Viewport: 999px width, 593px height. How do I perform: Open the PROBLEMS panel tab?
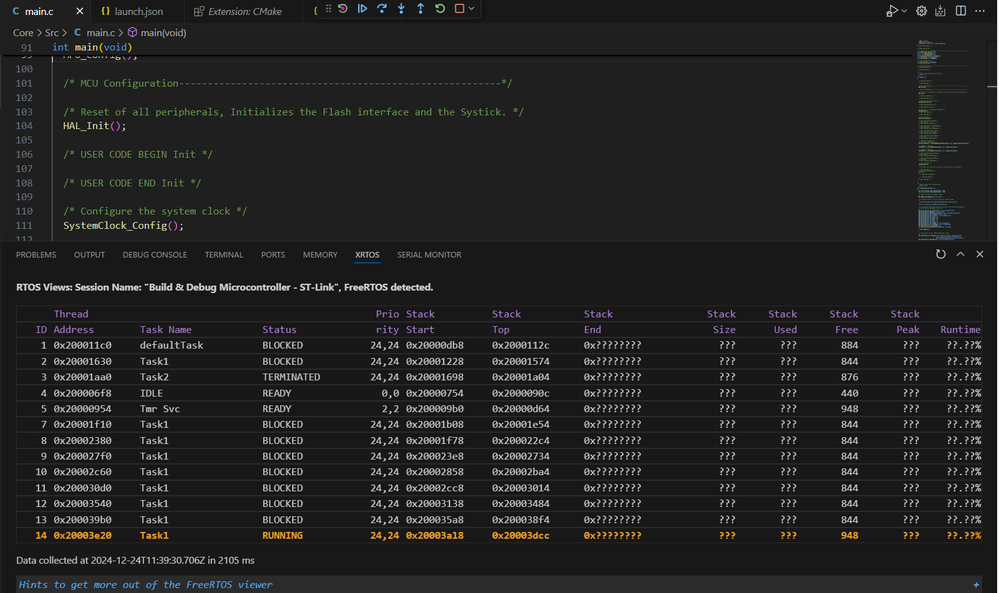pos(36,255)
